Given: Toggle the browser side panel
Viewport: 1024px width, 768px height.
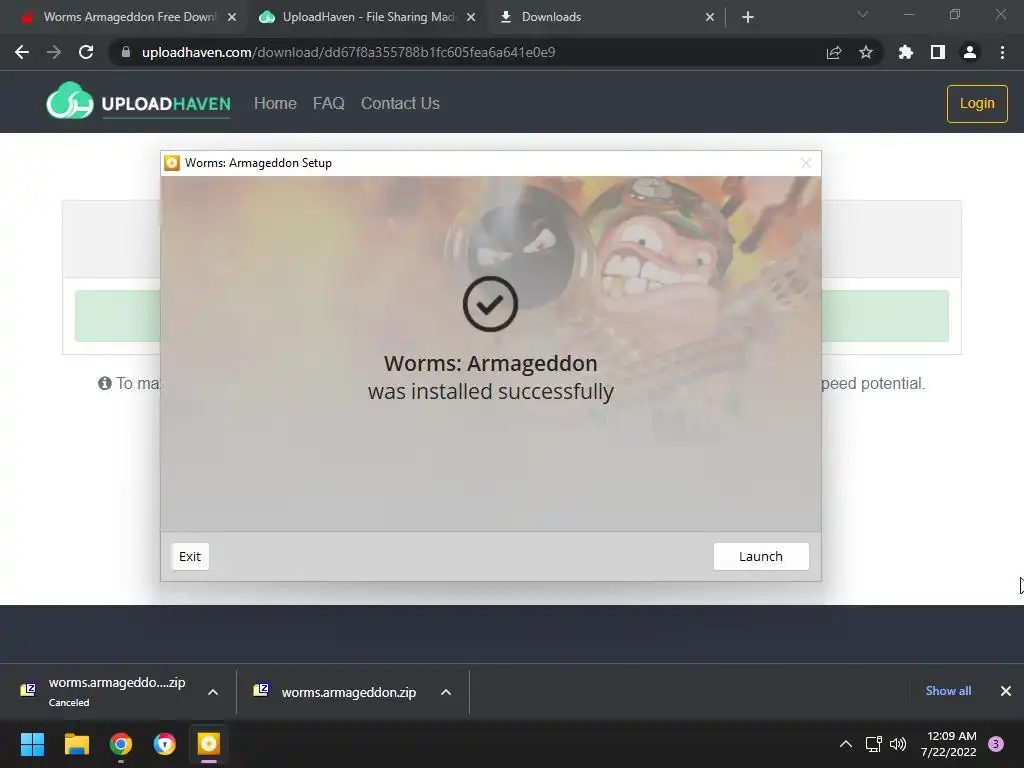Looking at the screenshot, I should (x=938, y=52).
